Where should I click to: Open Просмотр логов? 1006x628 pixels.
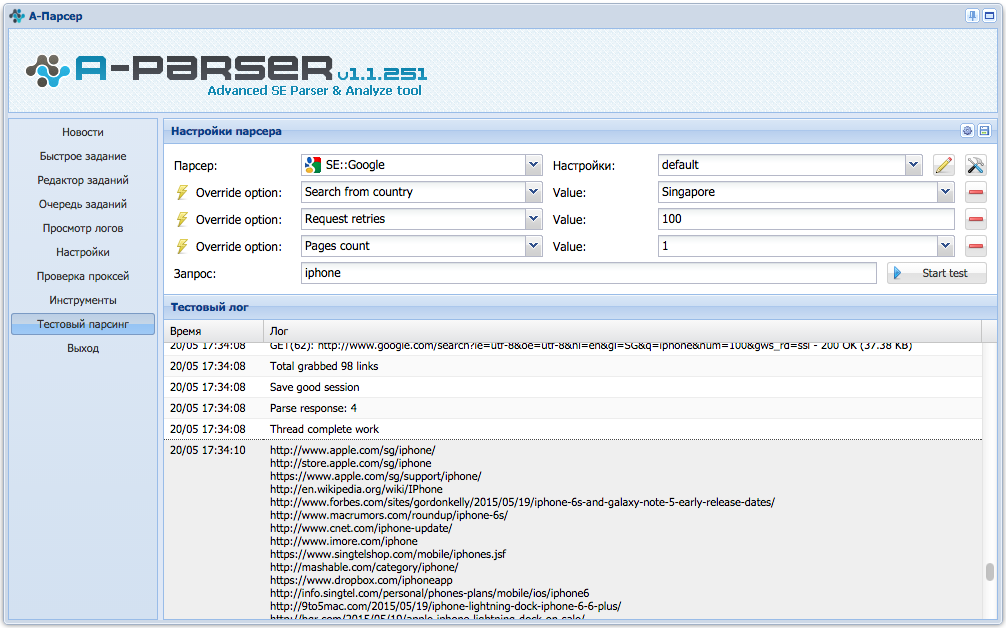(83, 228)
